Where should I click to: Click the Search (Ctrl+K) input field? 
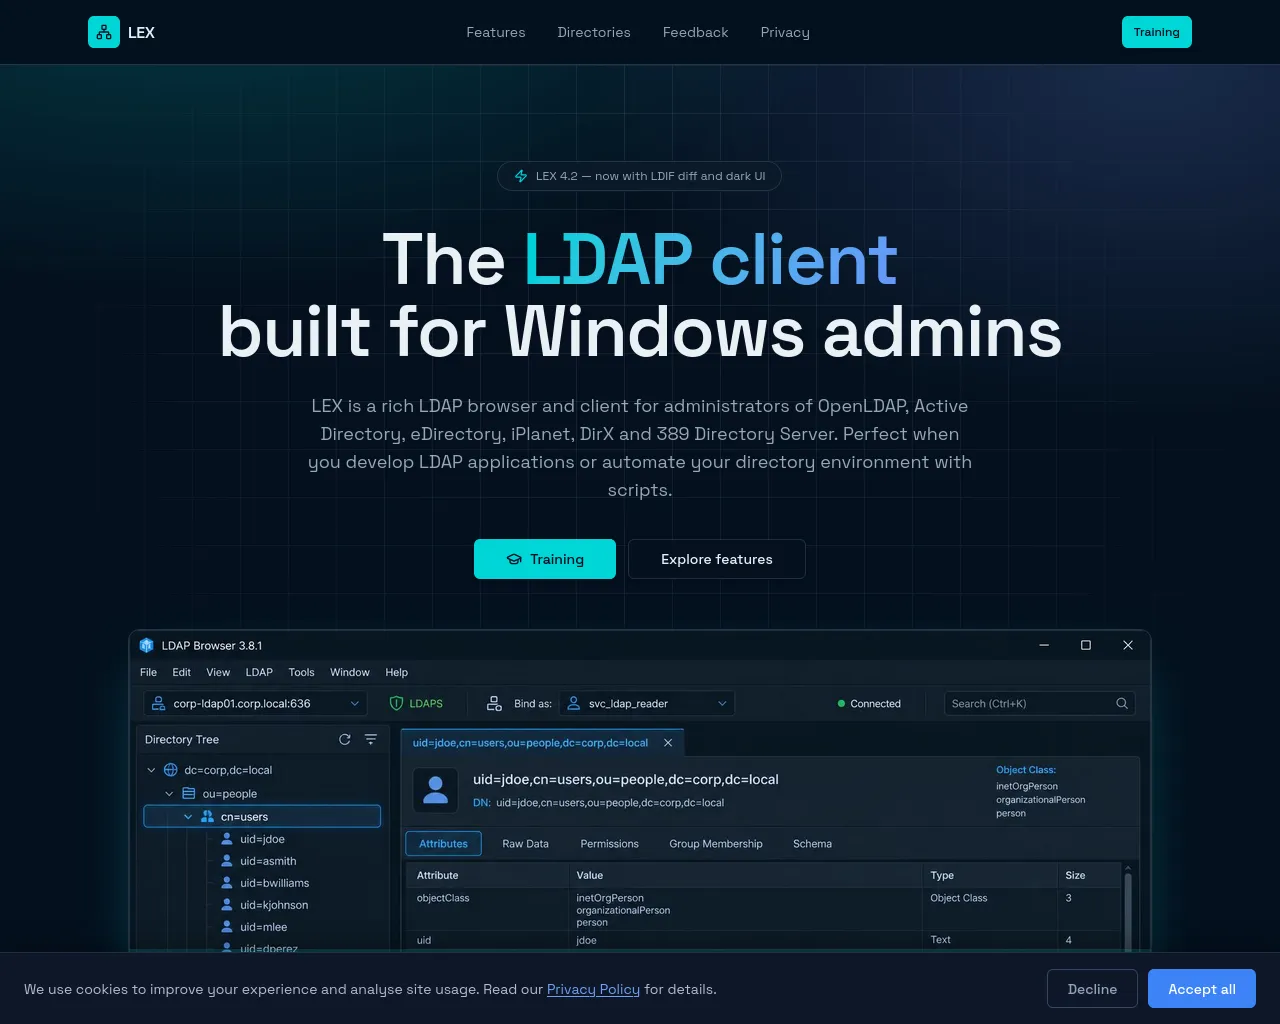point(1040,704)
